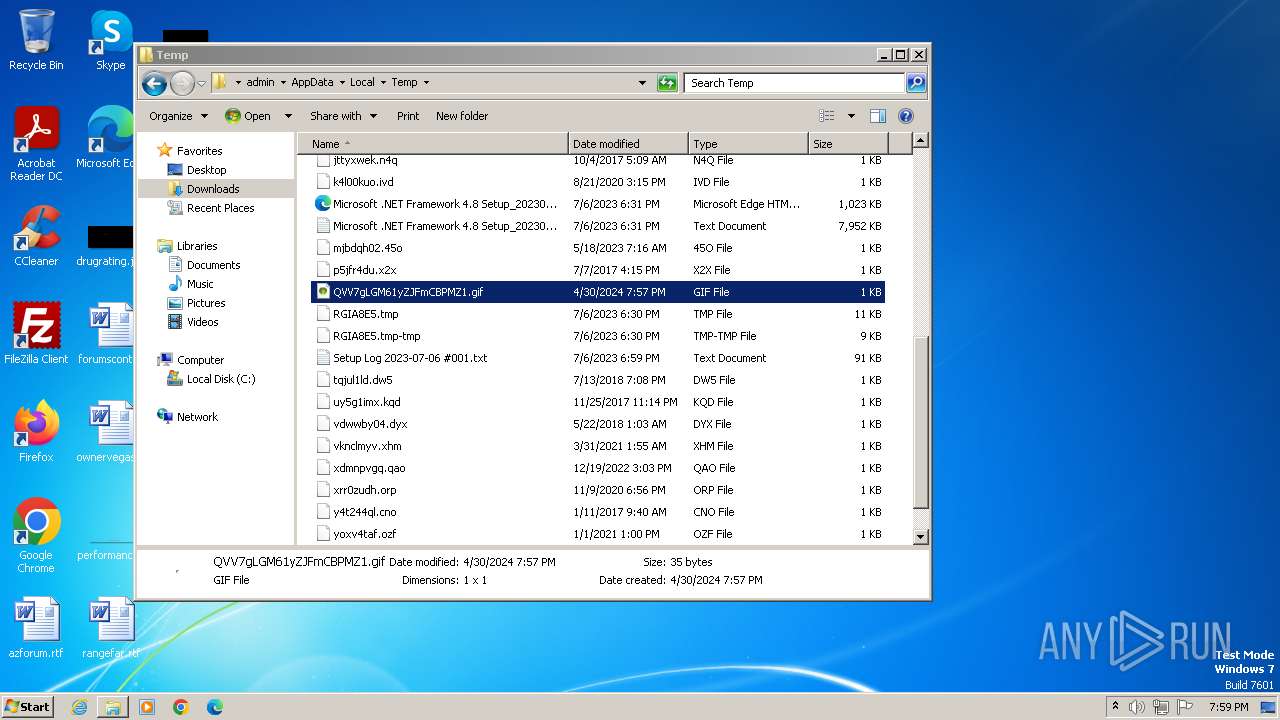Viewport: 1280px width, 720px height.
Task: Open Recycle Bin desktop icon
Action: (x=36, y=40)
